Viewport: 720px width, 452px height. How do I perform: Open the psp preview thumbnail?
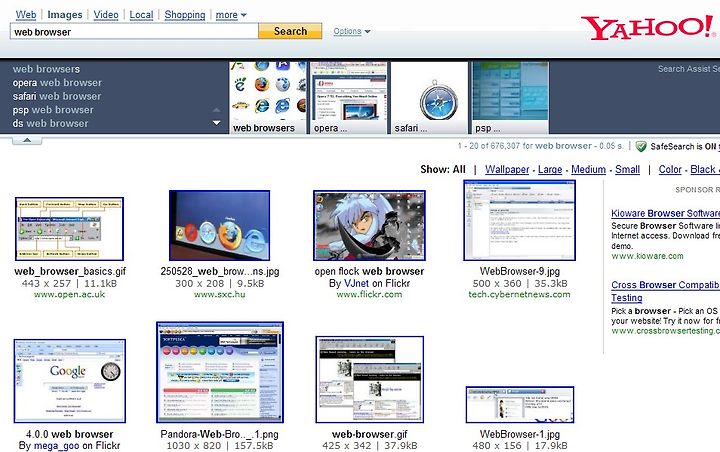510,98
